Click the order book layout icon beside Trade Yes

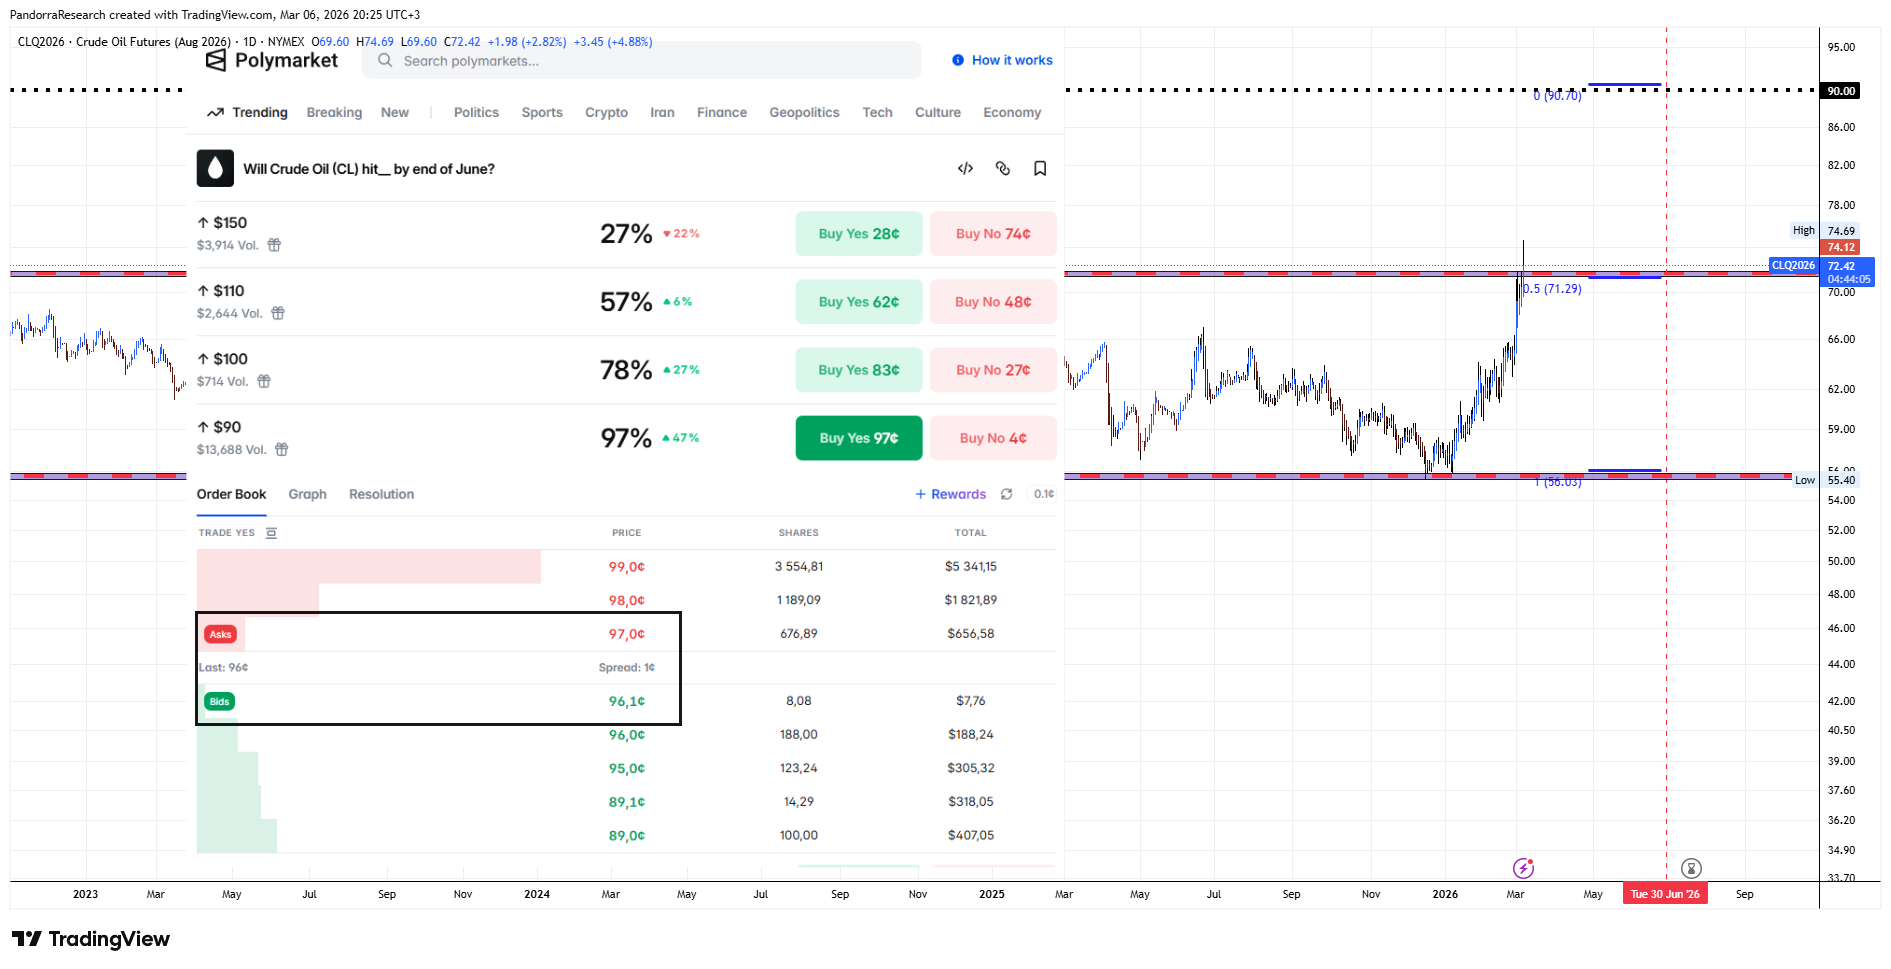[x=271, y=533]
